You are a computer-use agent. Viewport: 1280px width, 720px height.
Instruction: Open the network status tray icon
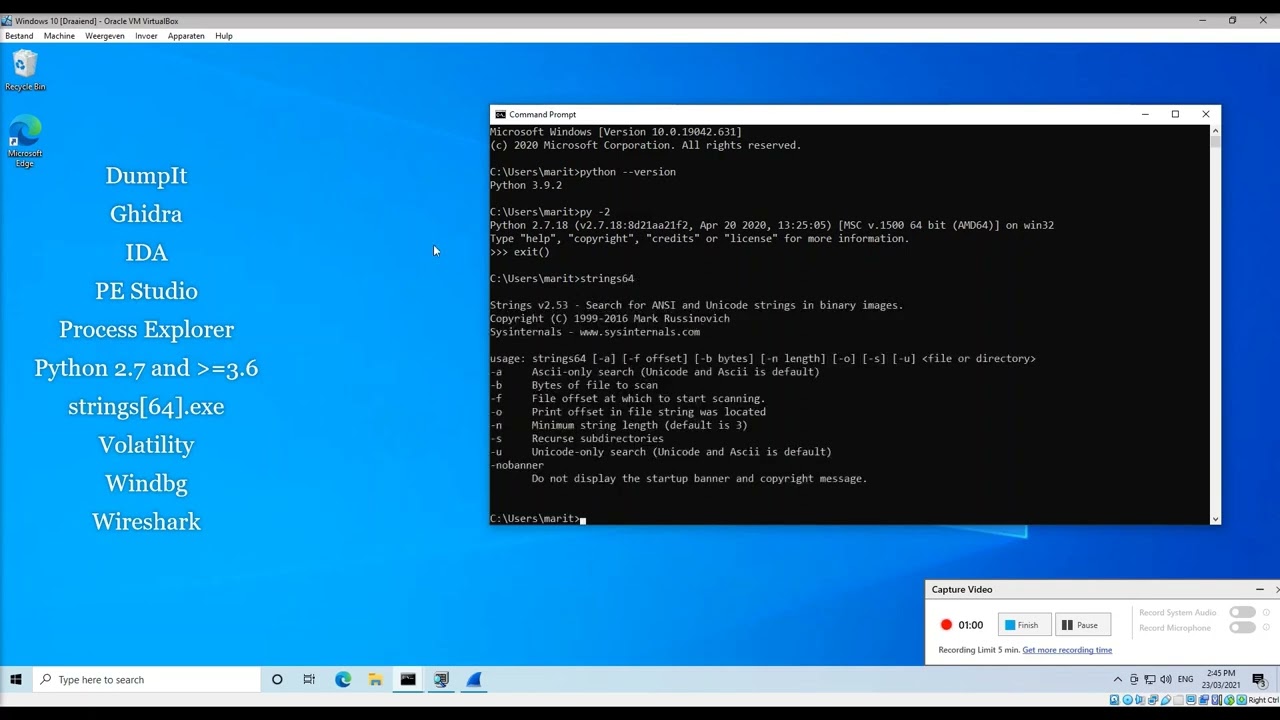point(1150,680)
